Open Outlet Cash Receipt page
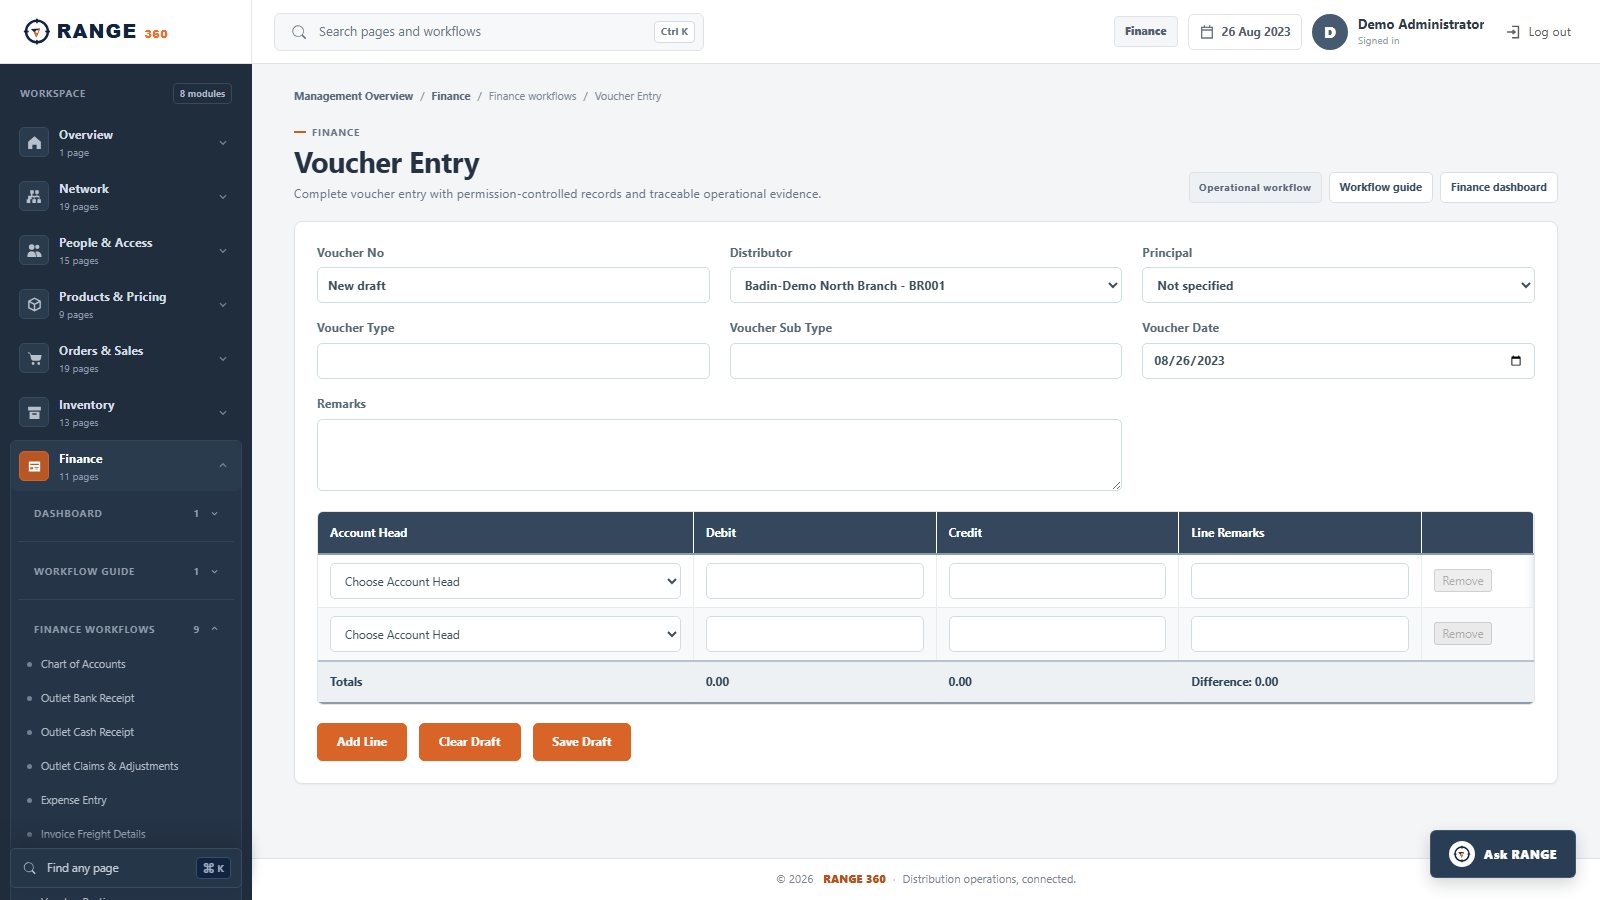The height and width of the screenshot is (900, 1600). (87, 732)
